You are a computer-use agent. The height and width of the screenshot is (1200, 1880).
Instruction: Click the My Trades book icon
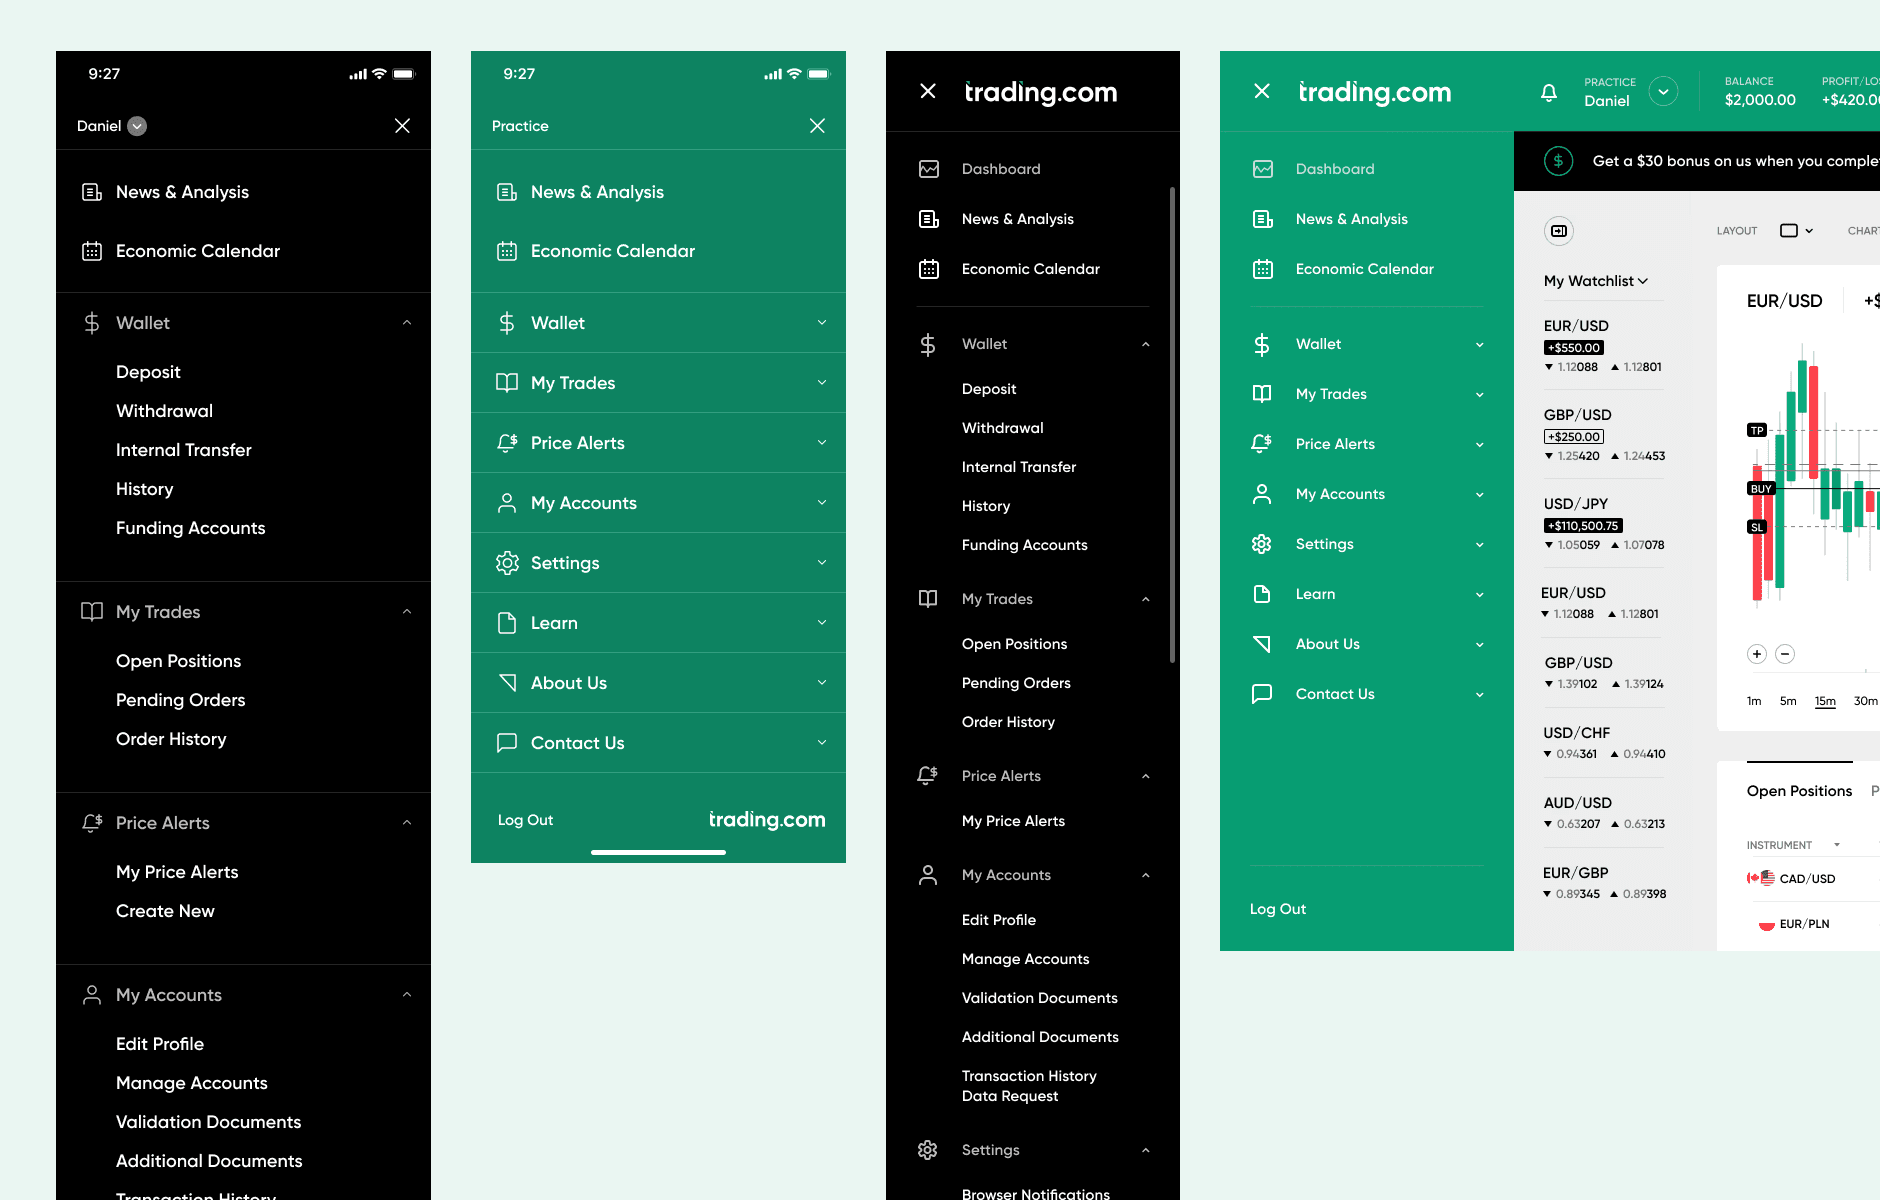927,598
